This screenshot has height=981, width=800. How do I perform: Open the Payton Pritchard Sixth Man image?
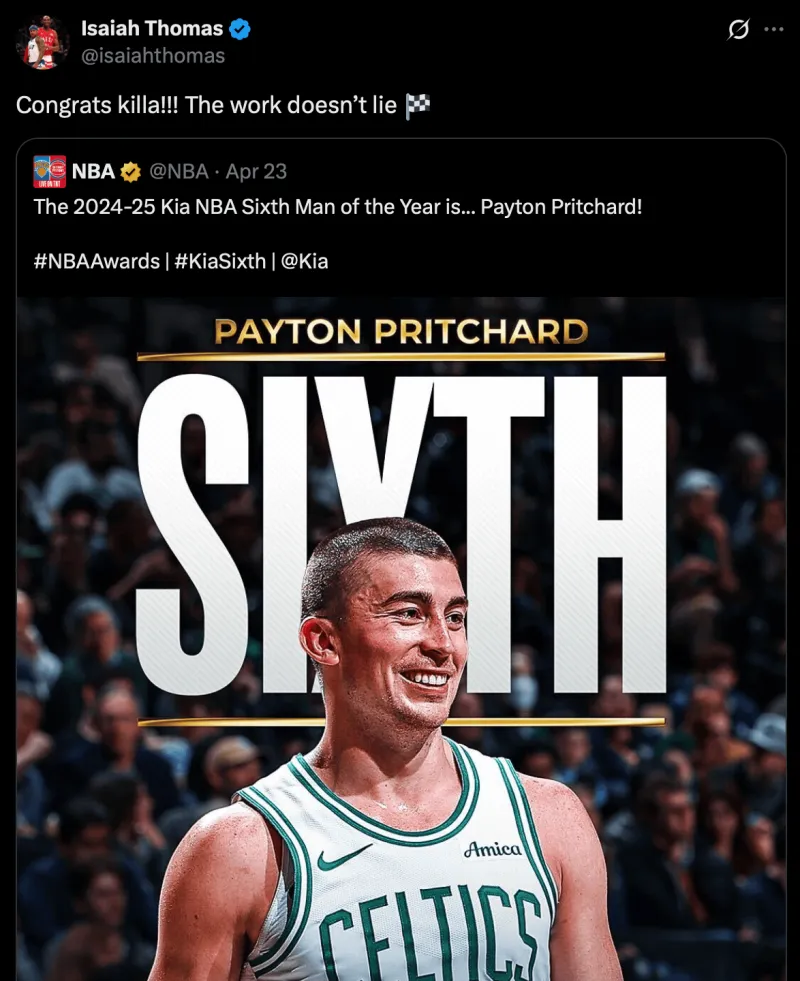point(401,638)
